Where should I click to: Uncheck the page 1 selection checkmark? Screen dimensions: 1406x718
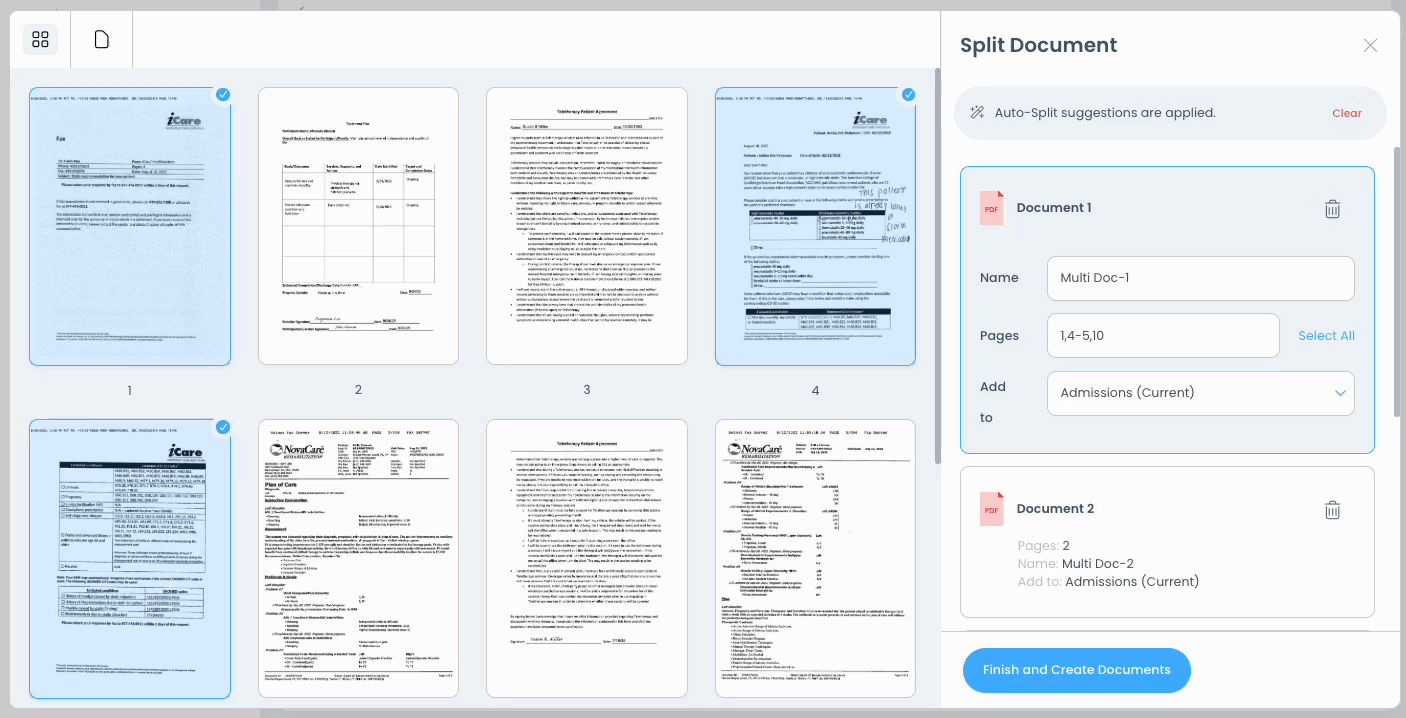223,95
